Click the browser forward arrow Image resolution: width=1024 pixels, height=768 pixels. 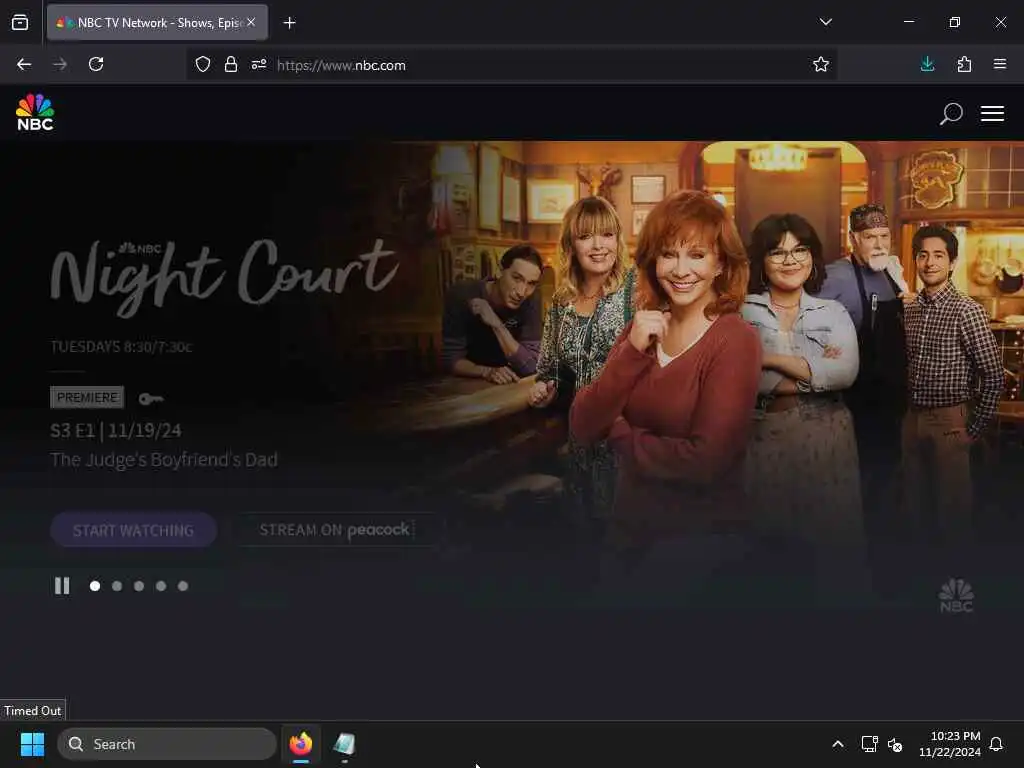point(60,64)
